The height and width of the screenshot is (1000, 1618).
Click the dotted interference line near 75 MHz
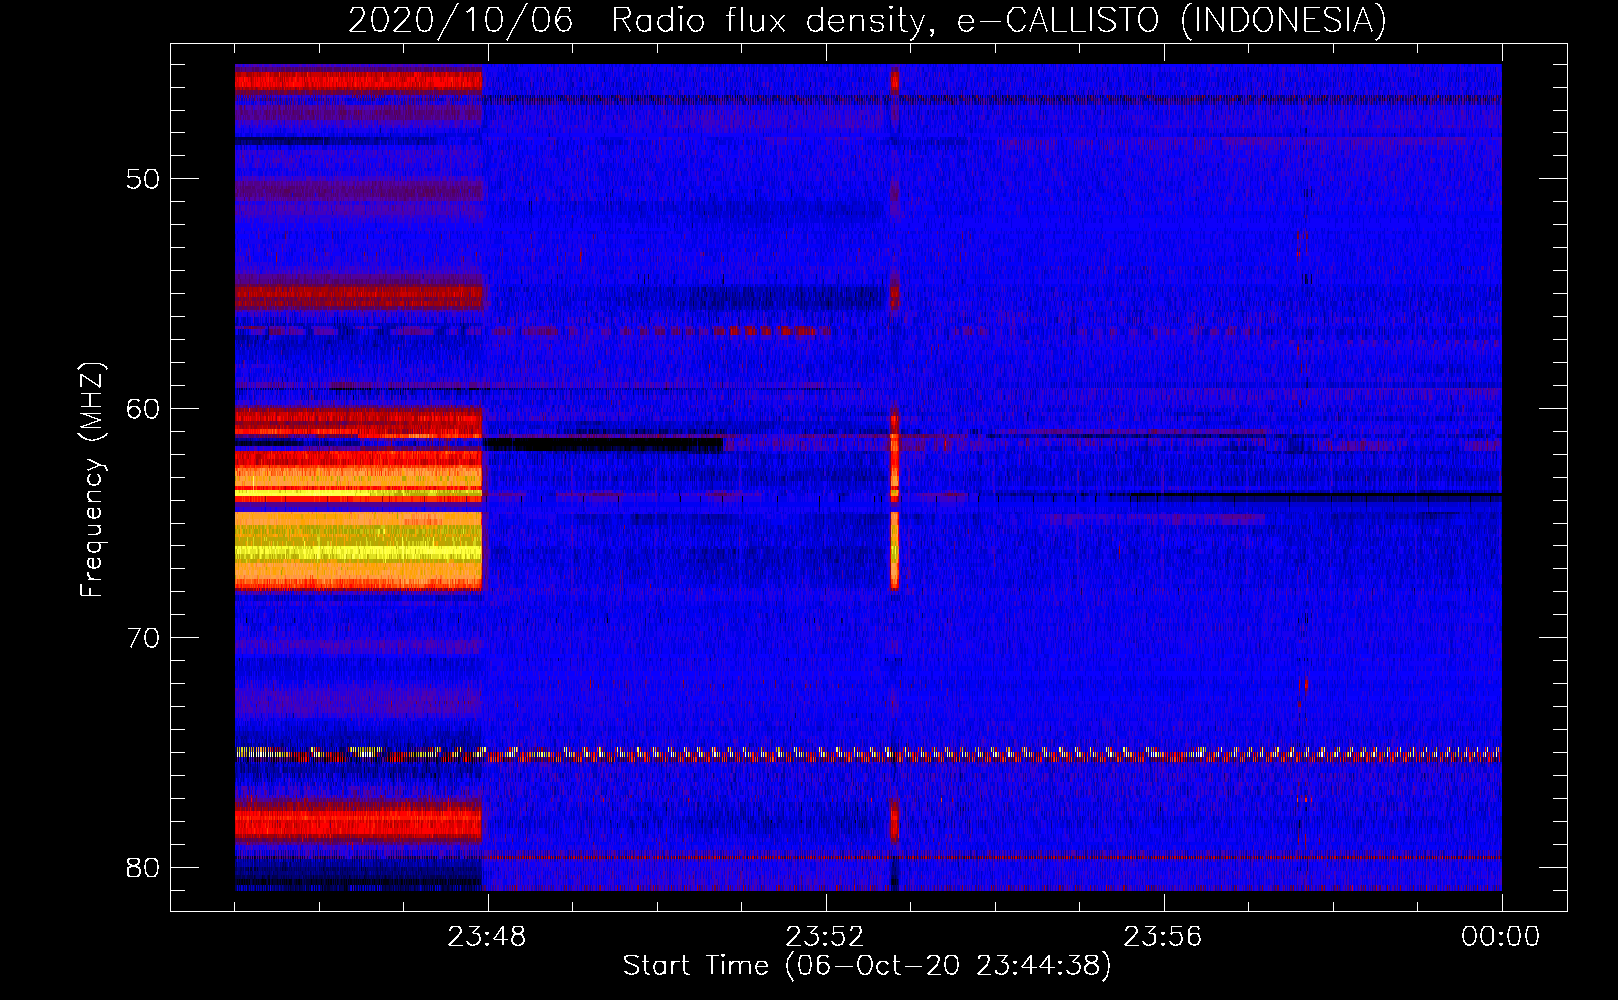pyautogui.click(x=868, y=754)
